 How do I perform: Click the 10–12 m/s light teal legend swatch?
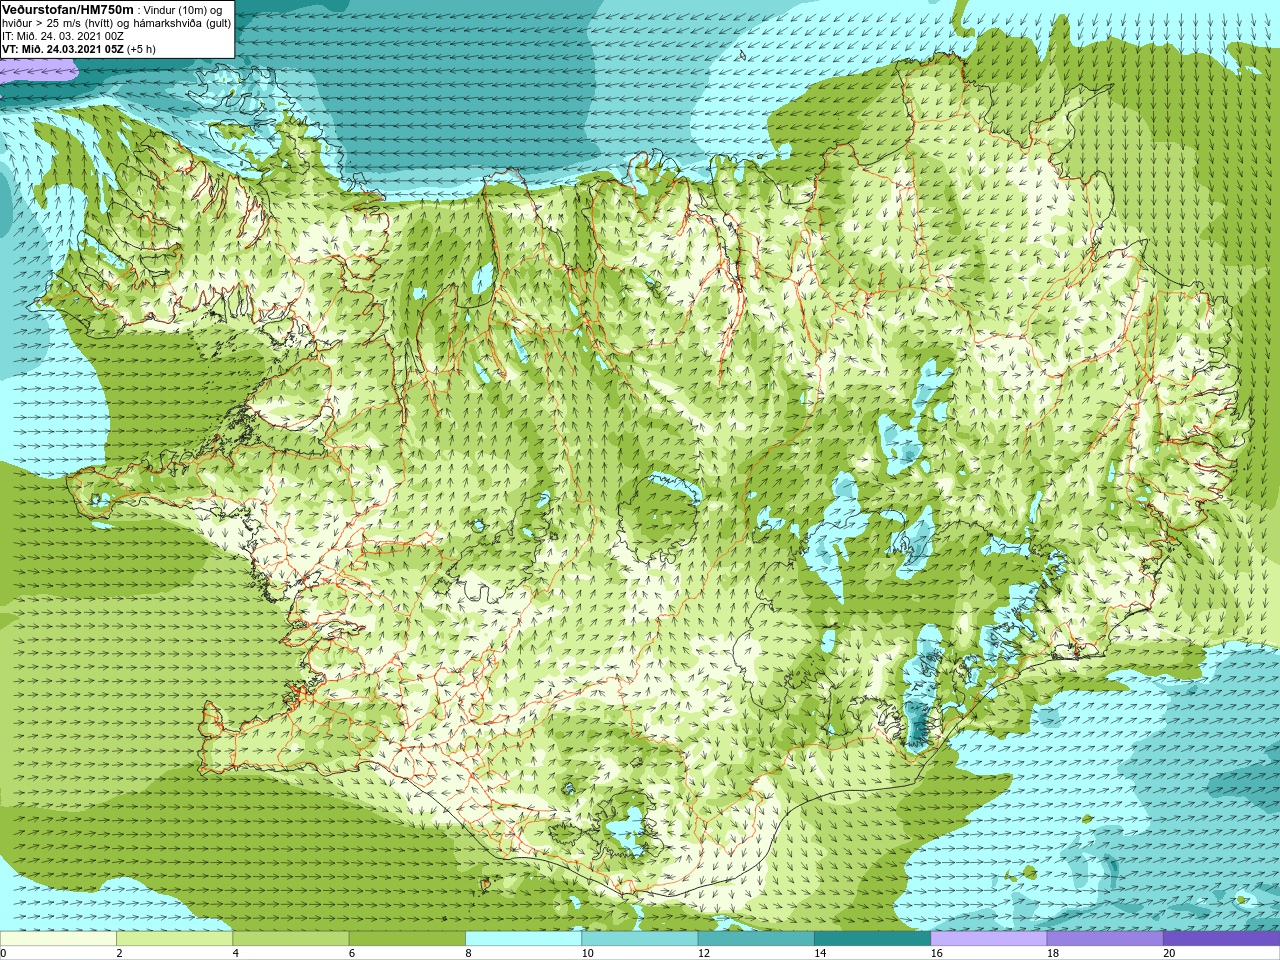[639, 939]
